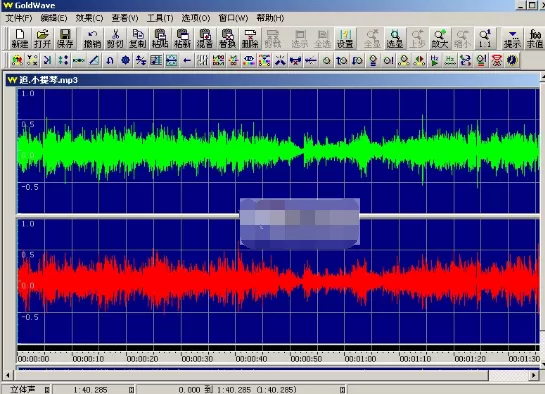
Task: Click the horizontal scrollbar right arrow
Action: [x=534, y=375]
